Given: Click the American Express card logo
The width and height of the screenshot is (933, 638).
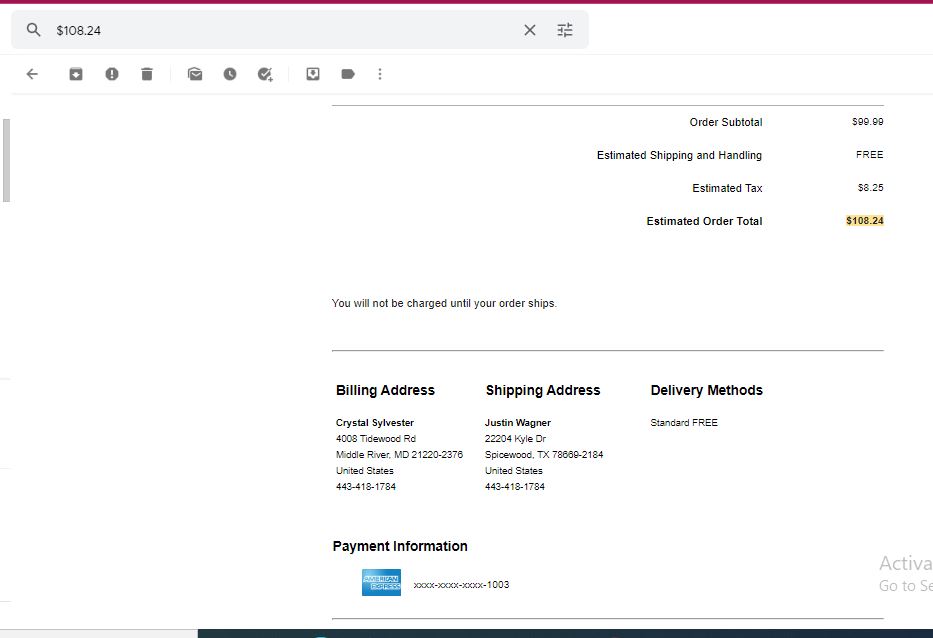Looking at the screenshot, I should click(381, 583).
